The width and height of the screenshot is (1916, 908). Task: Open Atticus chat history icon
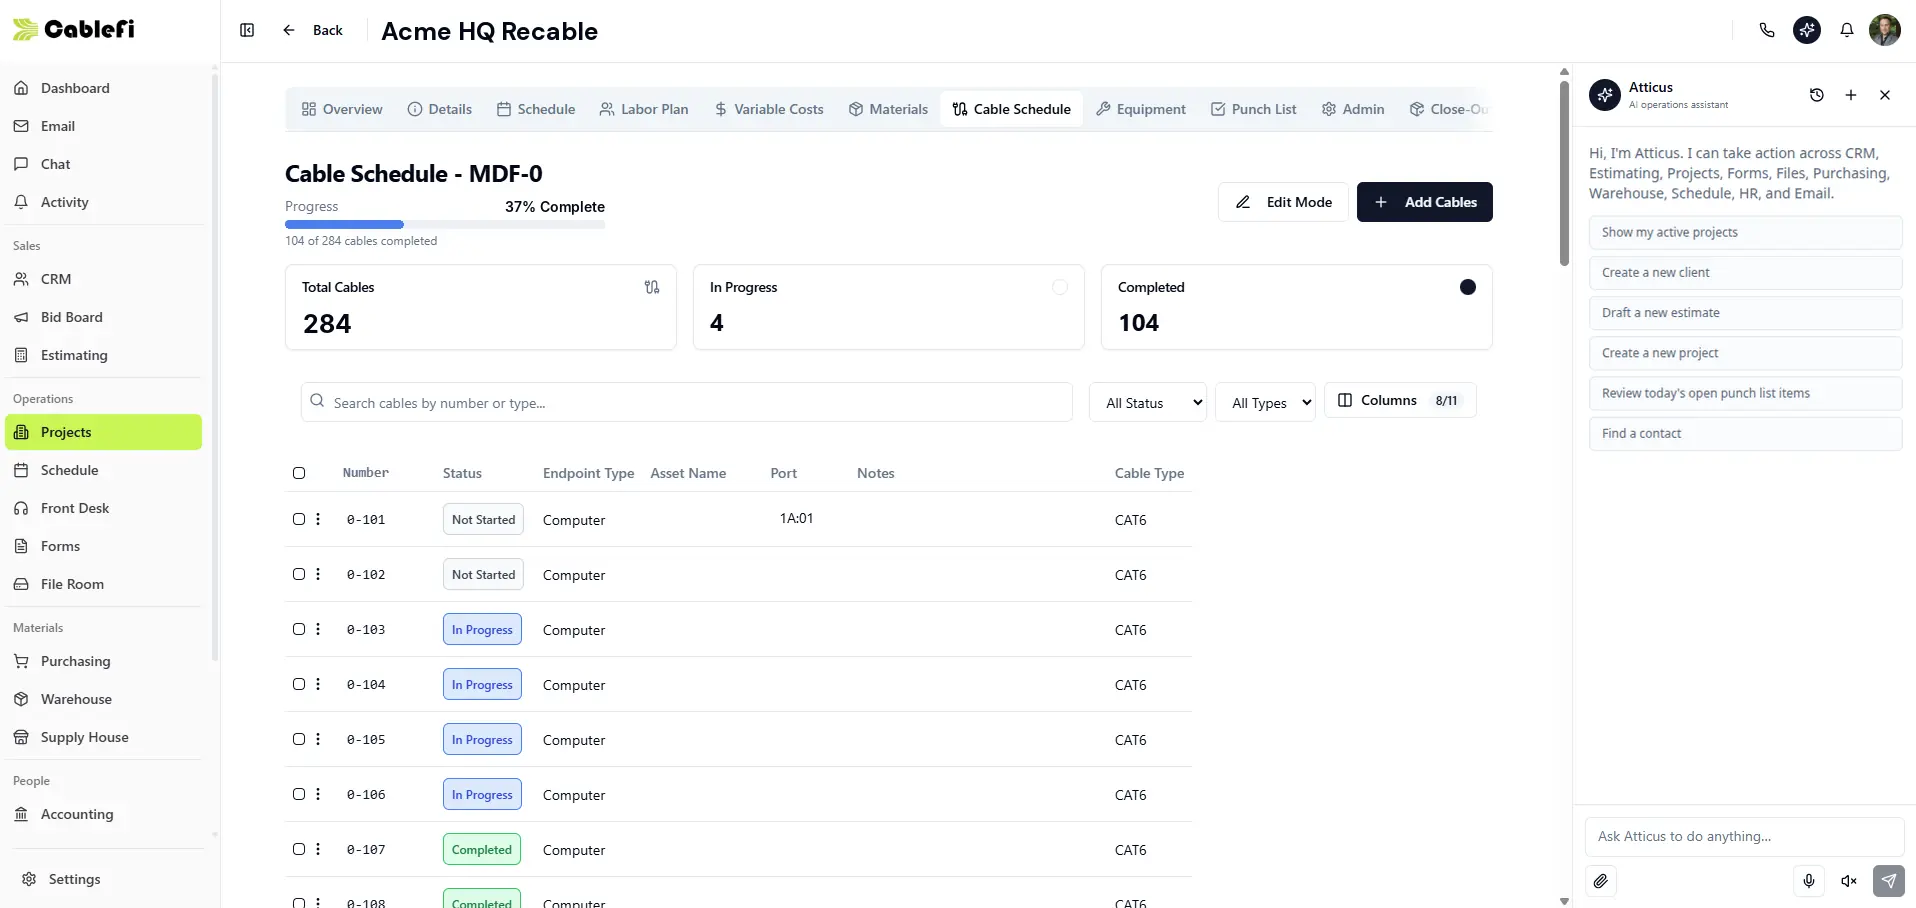[x=1817, y=95]
